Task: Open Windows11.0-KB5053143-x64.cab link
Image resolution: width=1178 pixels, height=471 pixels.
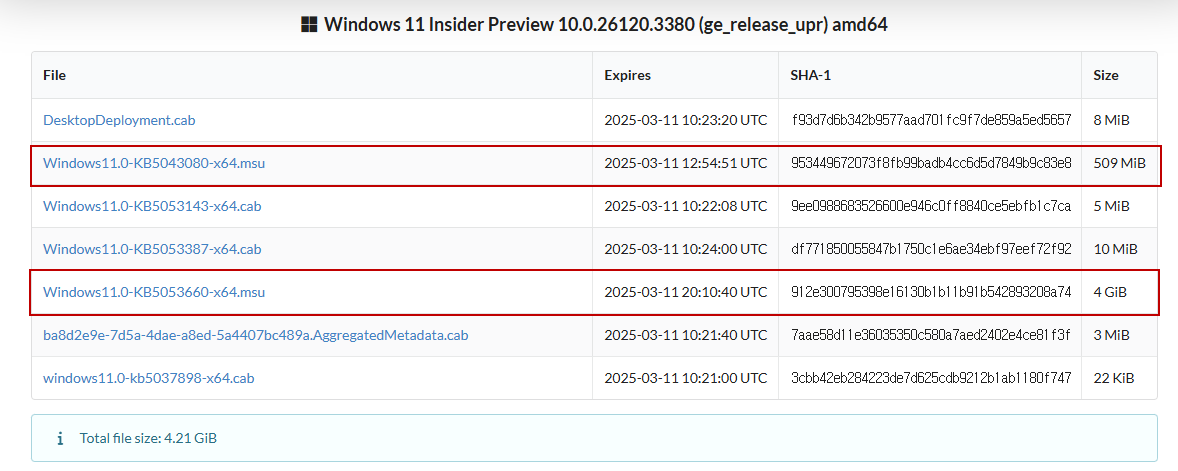Action: 153,206
